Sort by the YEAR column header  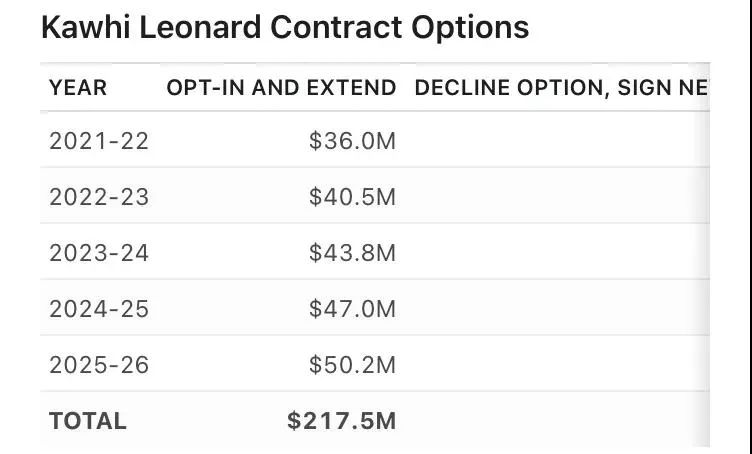77,88
